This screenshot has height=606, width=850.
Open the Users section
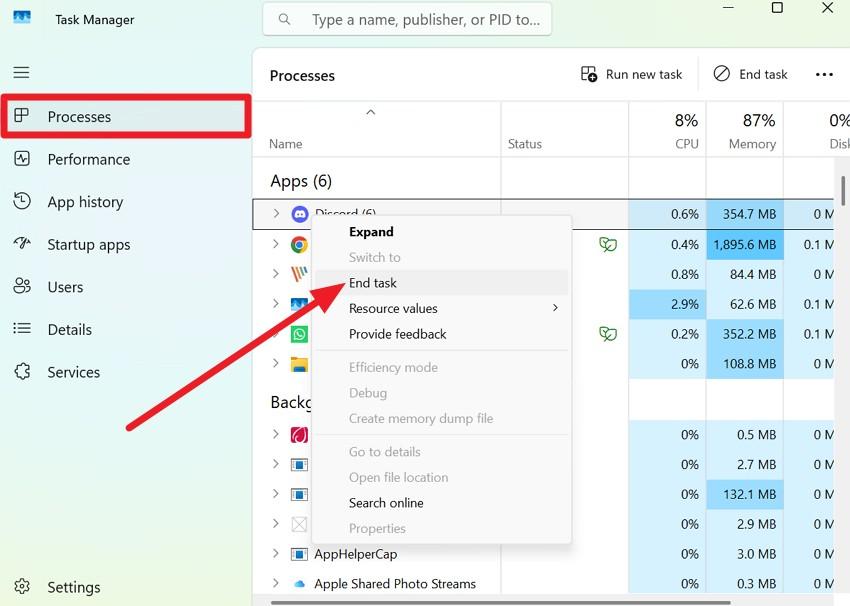(x=65, y=287)
